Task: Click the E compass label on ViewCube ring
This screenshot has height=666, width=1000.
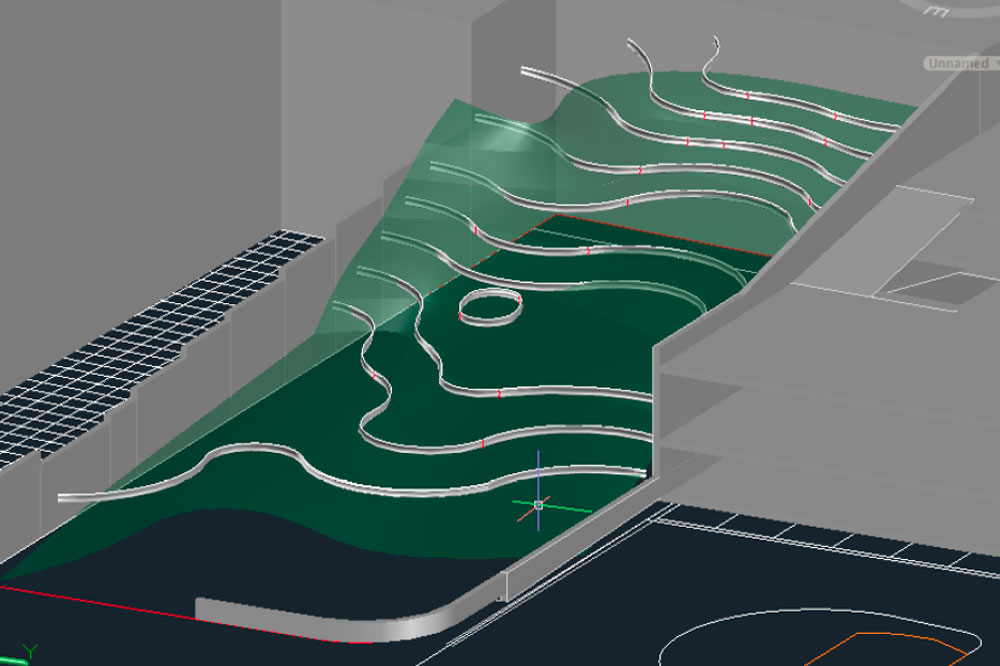Action: click(938, 10)
